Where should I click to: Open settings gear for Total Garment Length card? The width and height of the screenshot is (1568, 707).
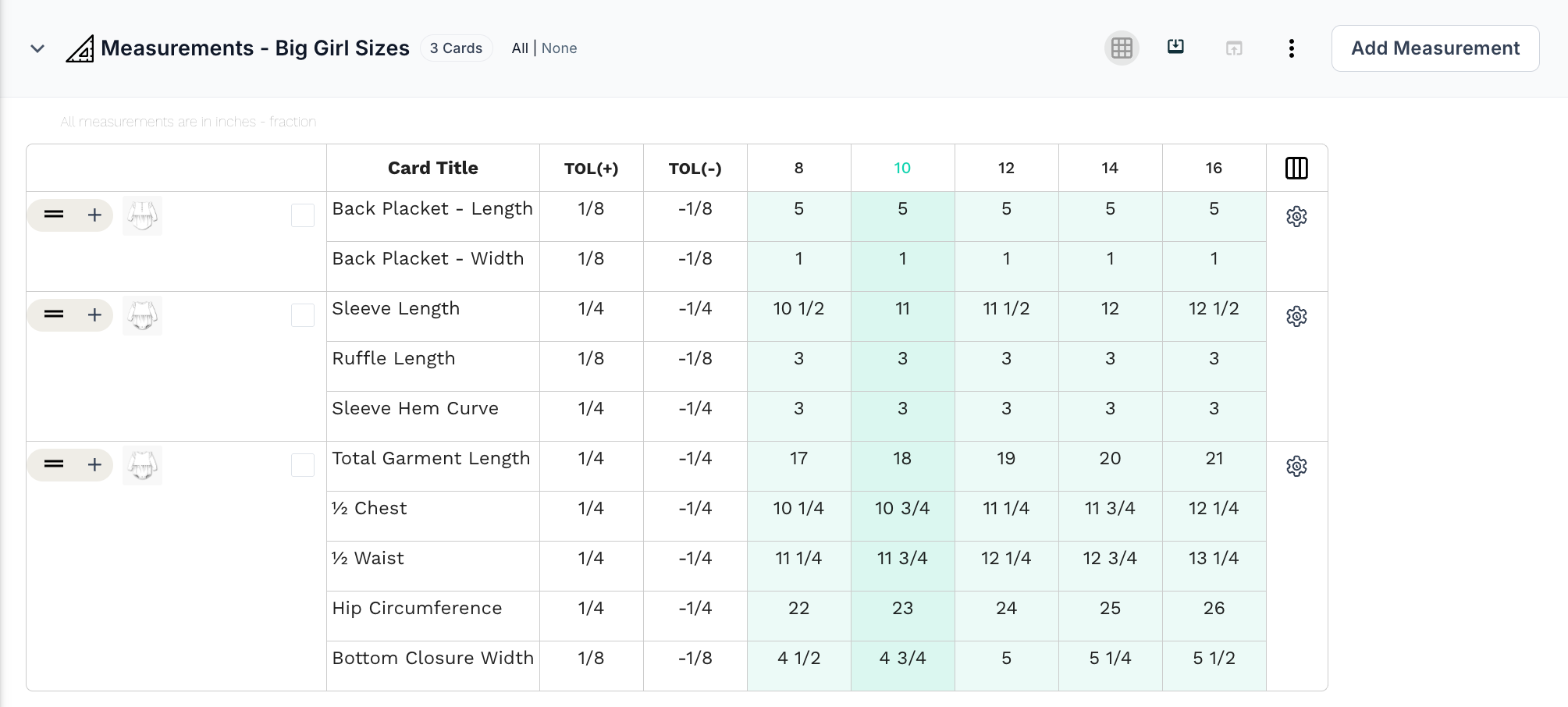tap(1297, 466)
